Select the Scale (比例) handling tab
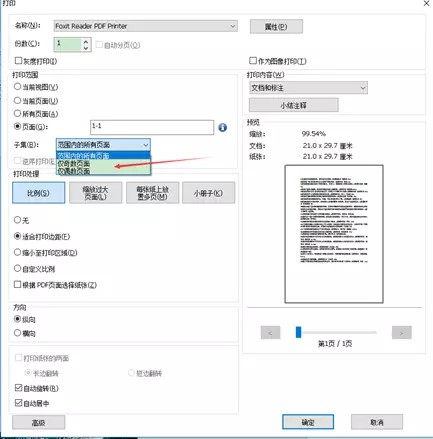 point(39,193)
